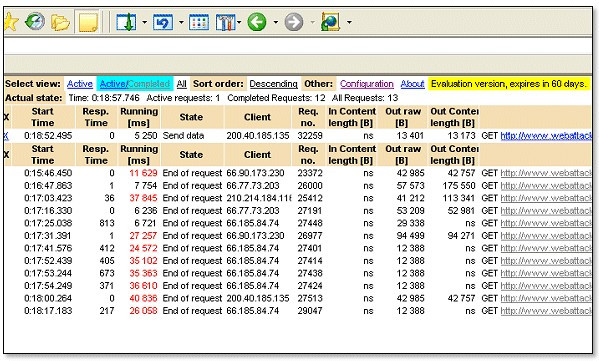Open URL link of request no. 27401

tap(546, 248)
